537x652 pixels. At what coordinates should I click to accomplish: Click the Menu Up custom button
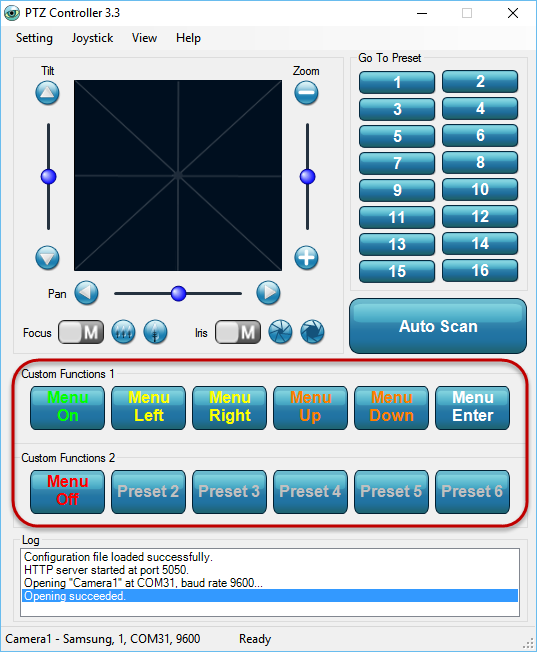310,408
